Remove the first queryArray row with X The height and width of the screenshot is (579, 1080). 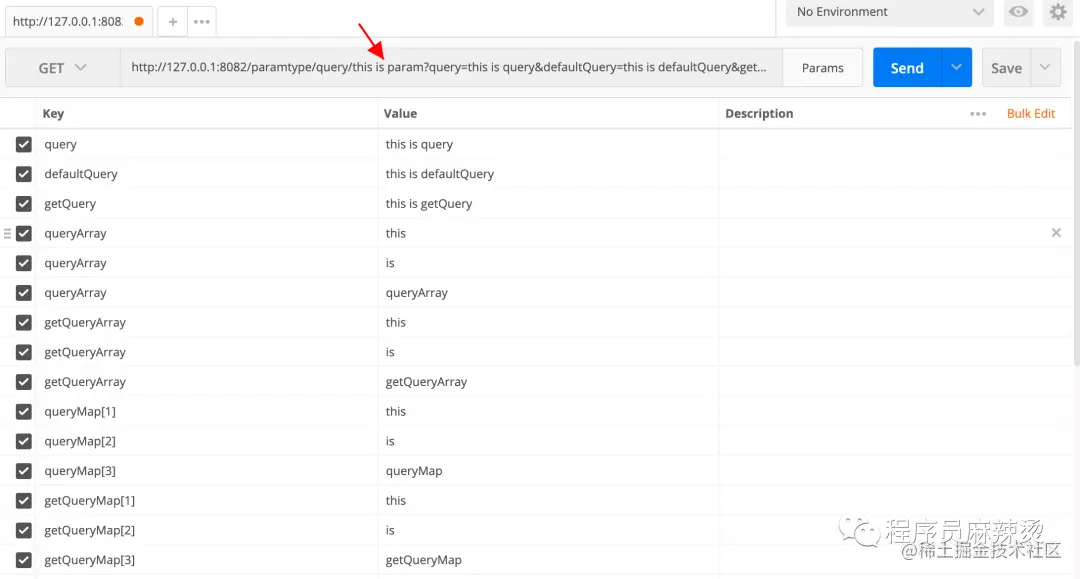pyautogui.click(x=1056, y=233)
